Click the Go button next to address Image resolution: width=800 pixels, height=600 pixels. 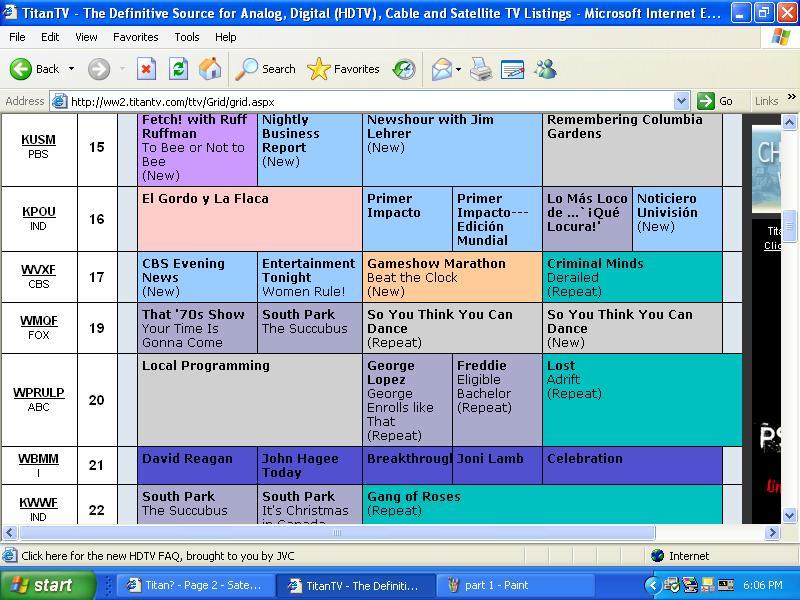tap(715, 101)
